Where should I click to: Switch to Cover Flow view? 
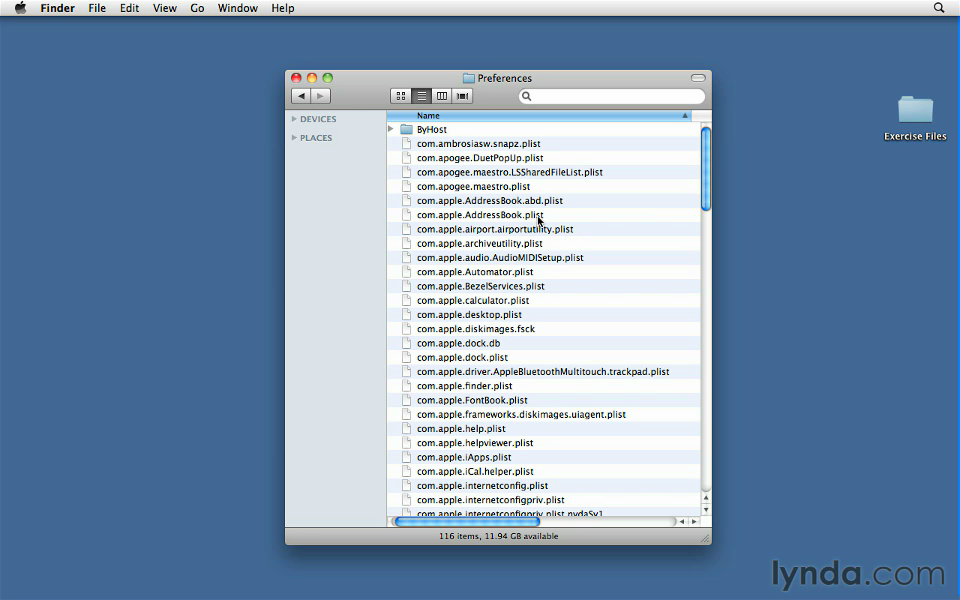pos(462,96)
